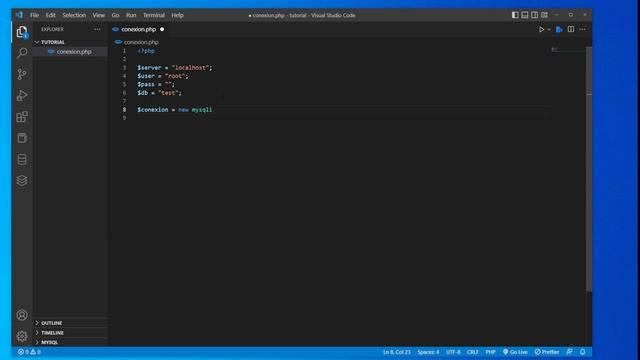Click the Prettier status button
The width and height of the screenshot is (640, 360).
547,352
